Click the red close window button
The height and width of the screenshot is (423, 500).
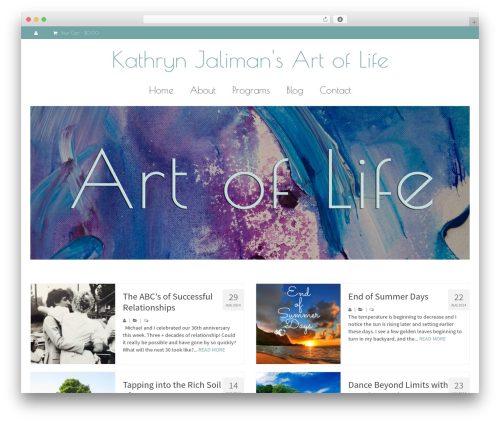pyautogui.click(x=29, y=20)
